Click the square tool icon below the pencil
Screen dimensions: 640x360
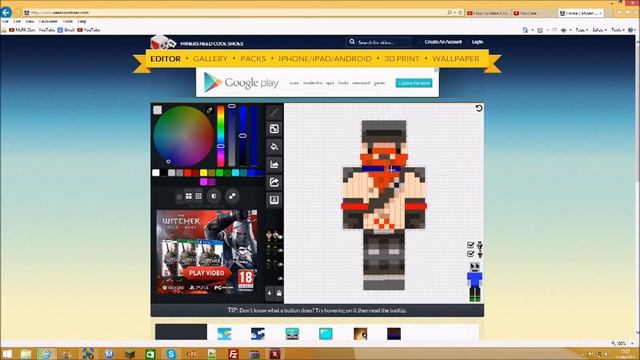click(x=274, y=129)
